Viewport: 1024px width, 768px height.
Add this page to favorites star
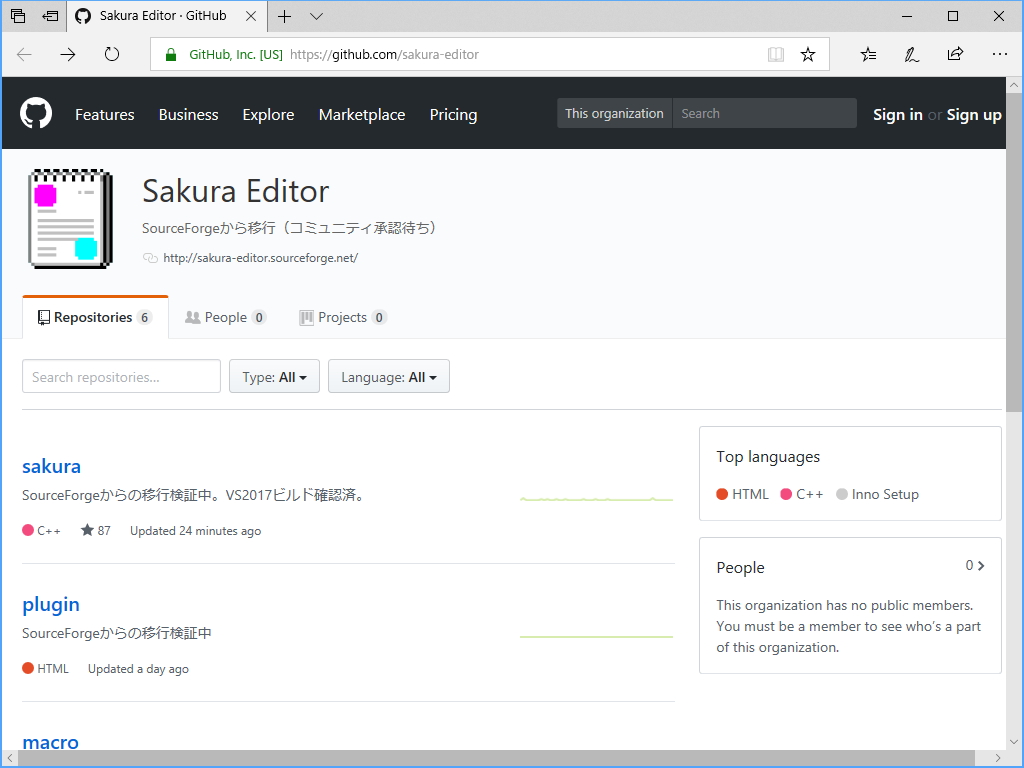coord(808,55)
